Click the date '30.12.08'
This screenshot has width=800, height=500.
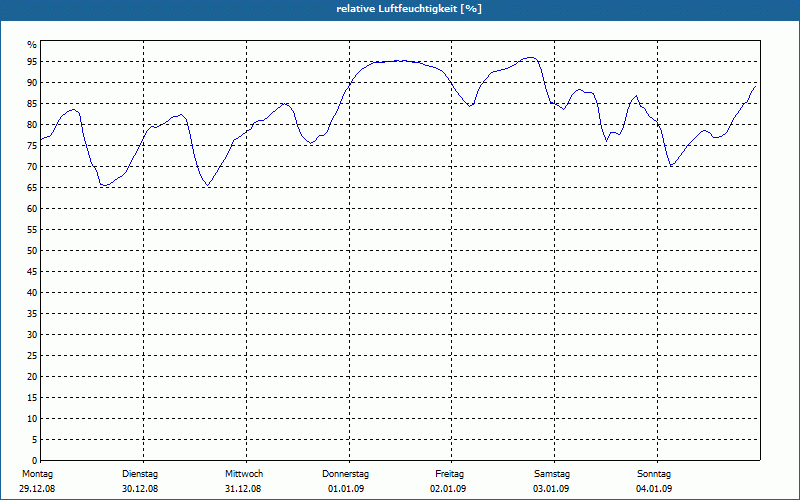[x=140, y=489]
